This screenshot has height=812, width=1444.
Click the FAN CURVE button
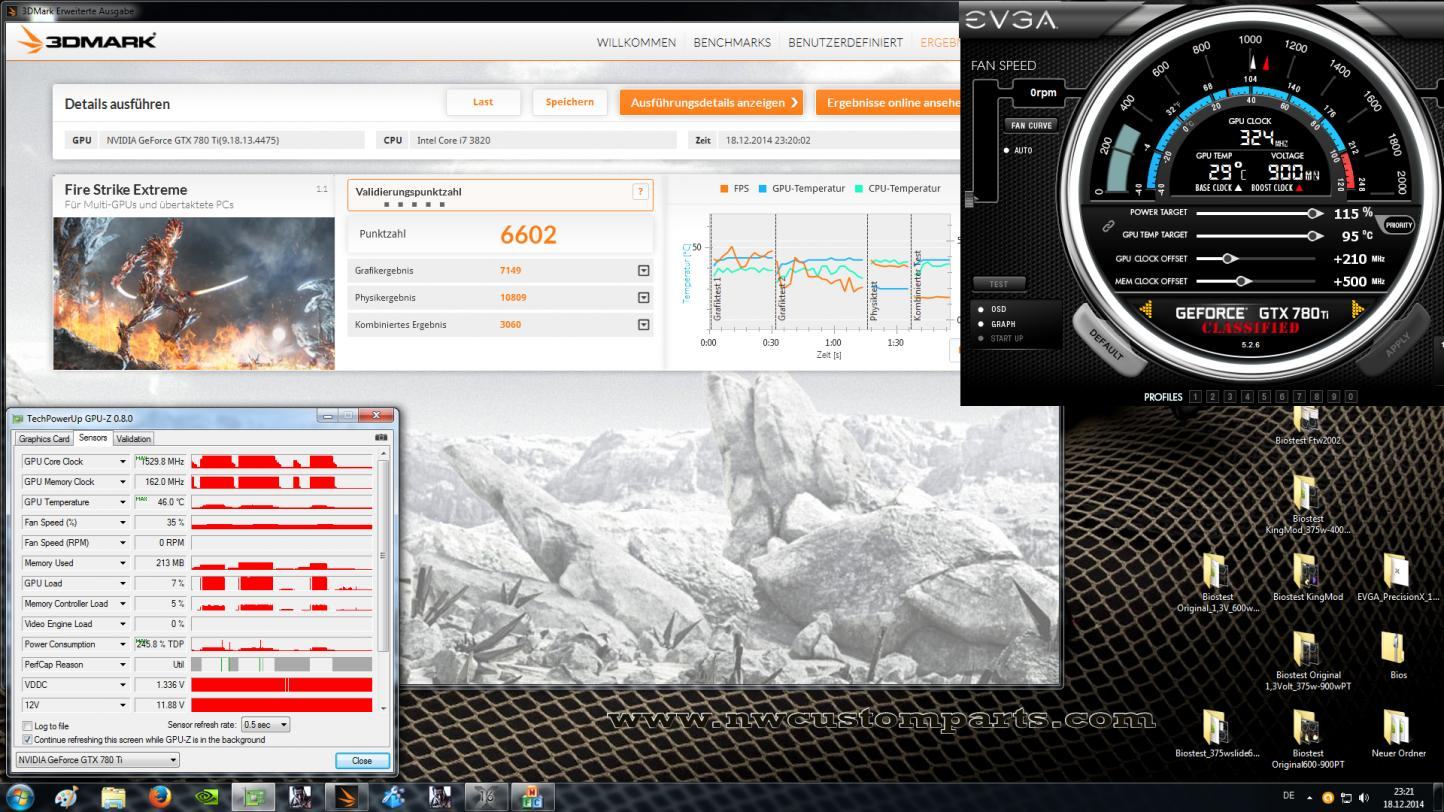click(x=1031, y=126)
